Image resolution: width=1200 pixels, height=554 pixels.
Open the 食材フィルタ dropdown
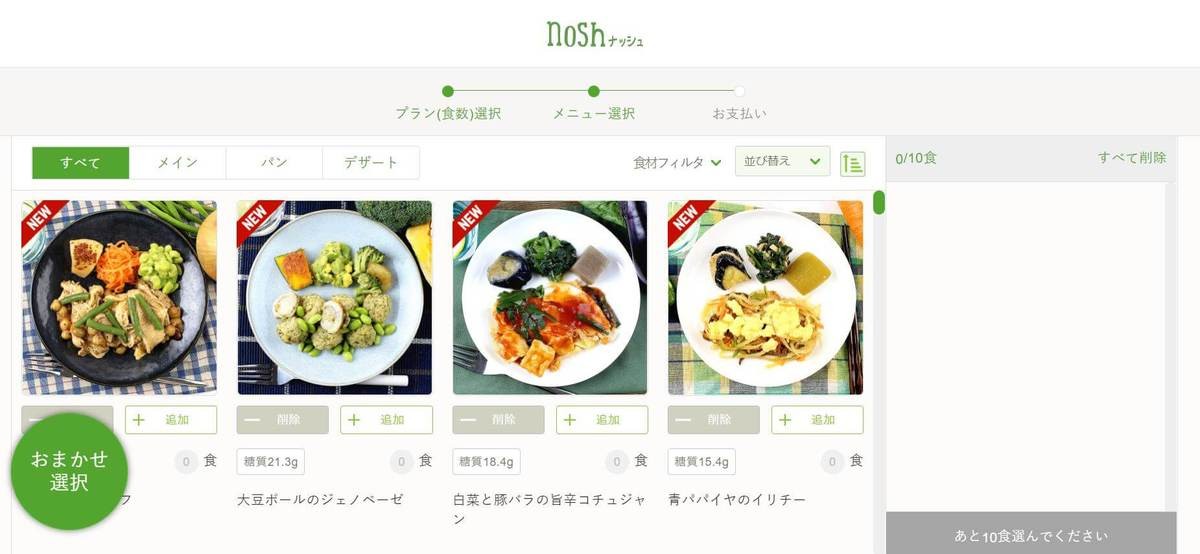point(677,162)
